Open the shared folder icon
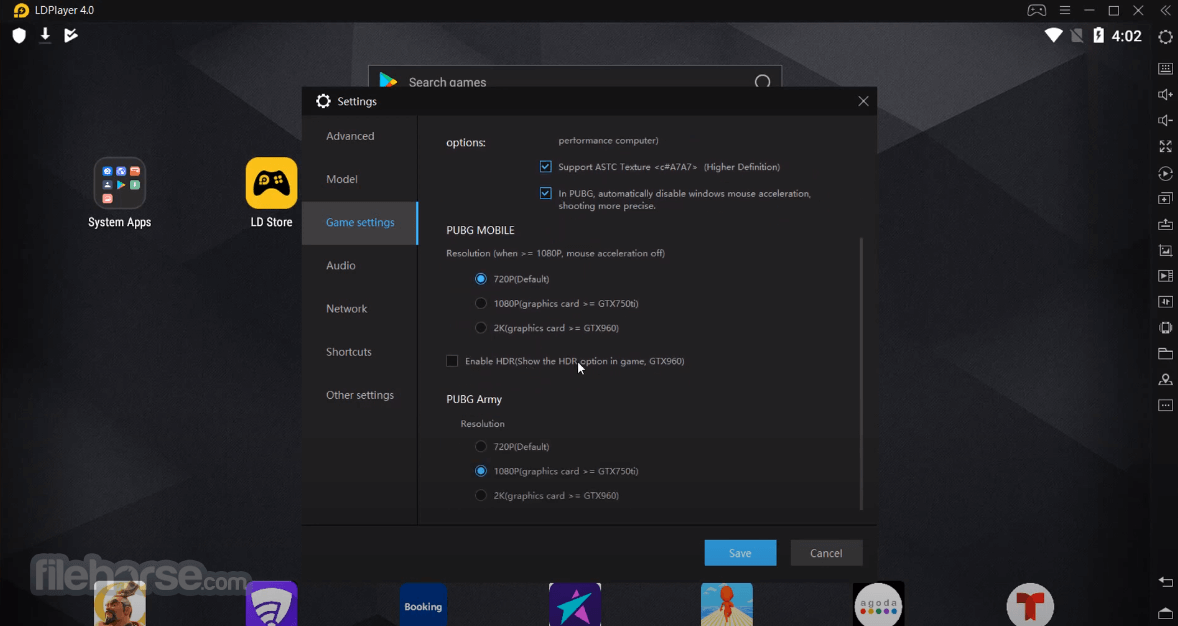Screen dimensions: 1178x626 click(1165, 353)
